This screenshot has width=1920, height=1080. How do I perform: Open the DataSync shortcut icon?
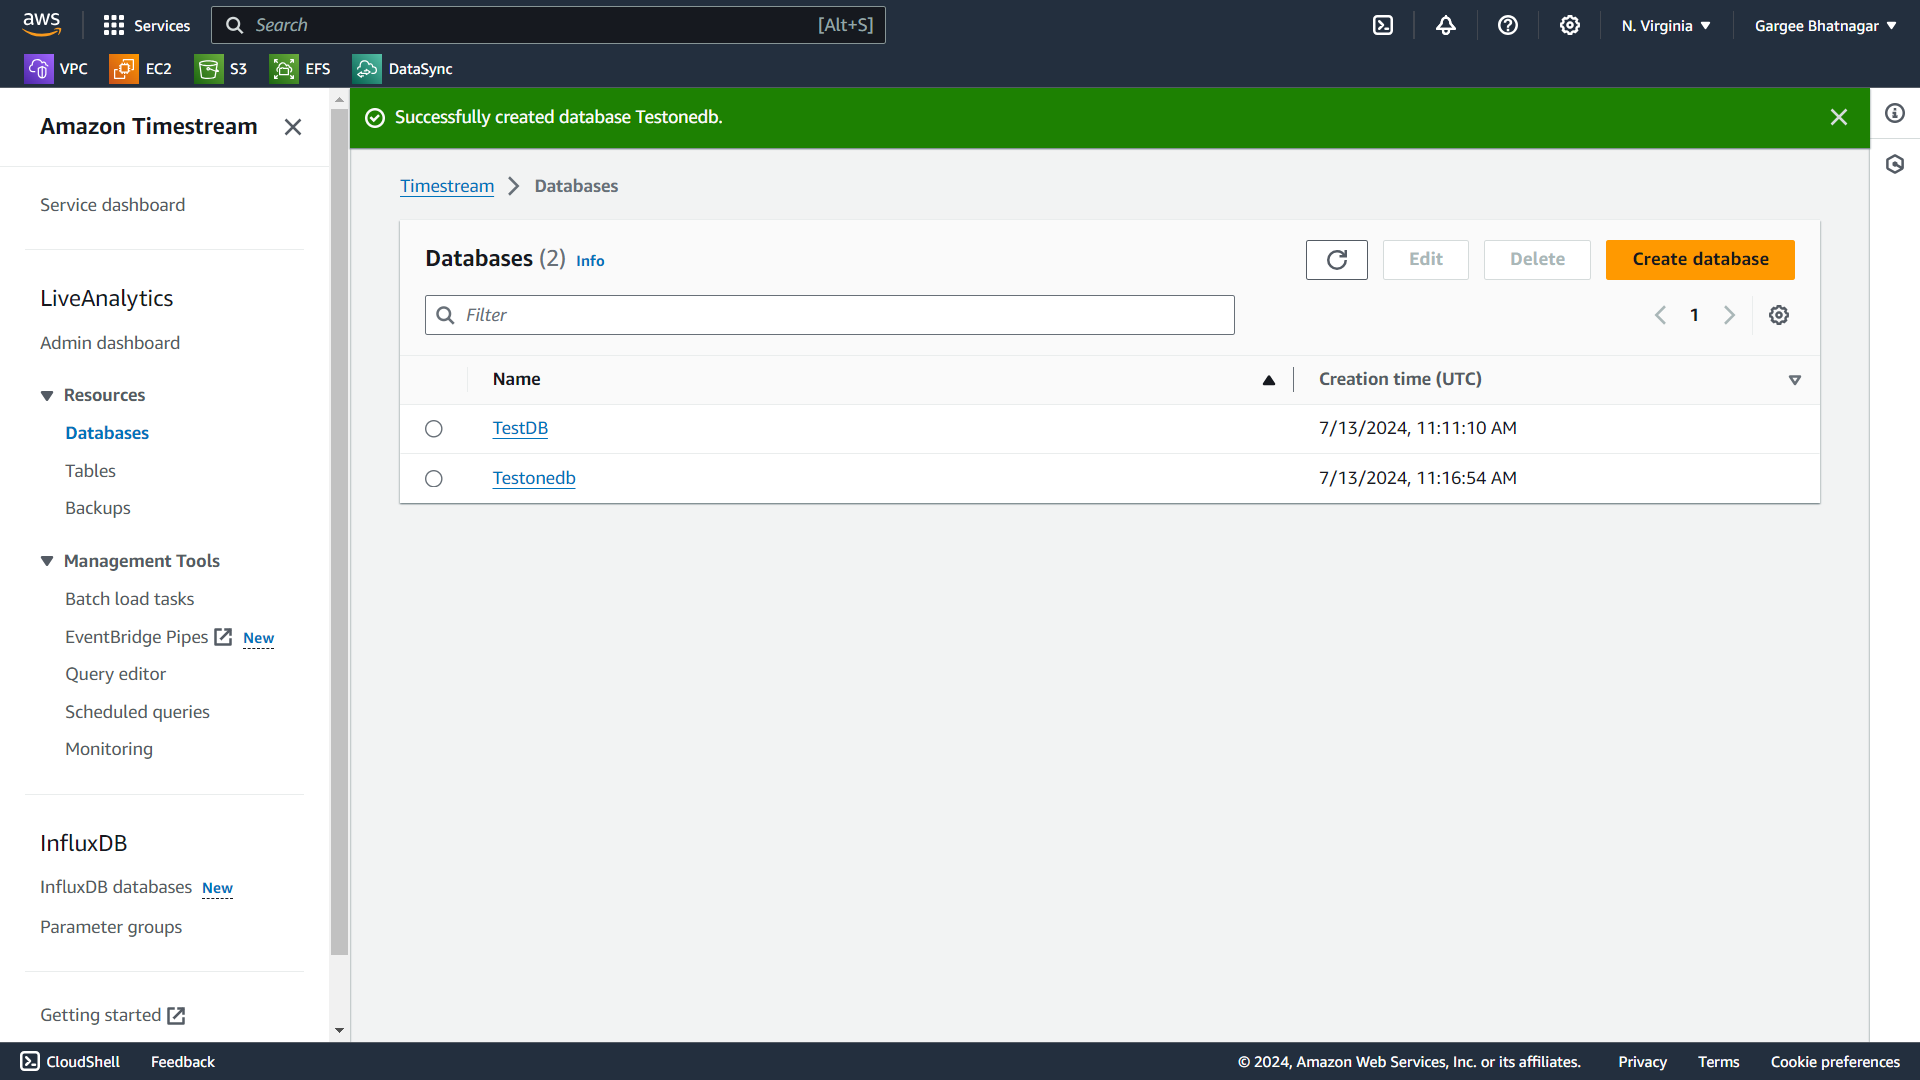(367, 69)
